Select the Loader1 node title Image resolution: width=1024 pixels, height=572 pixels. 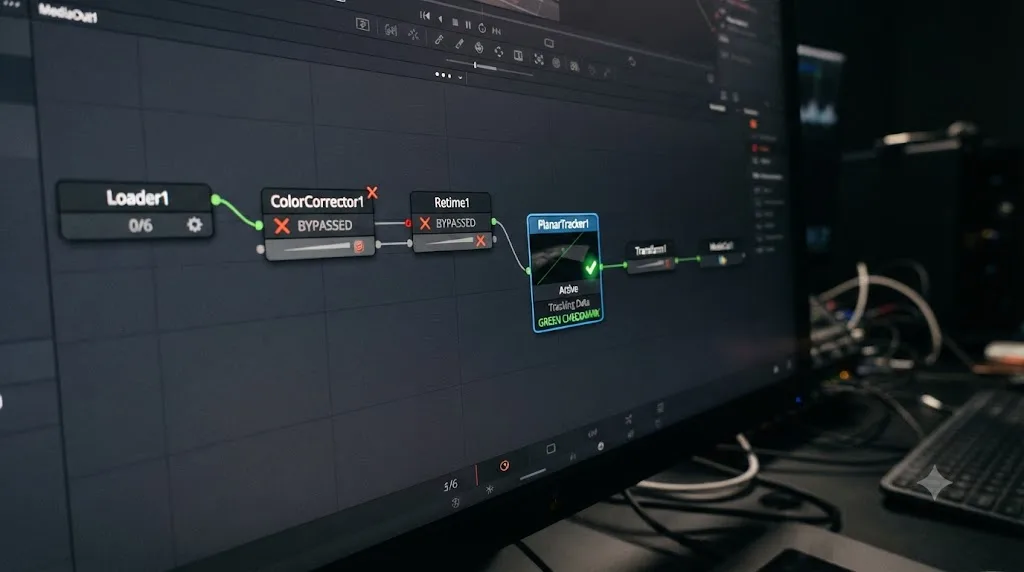pyautogui.click(x=138, y=198)
